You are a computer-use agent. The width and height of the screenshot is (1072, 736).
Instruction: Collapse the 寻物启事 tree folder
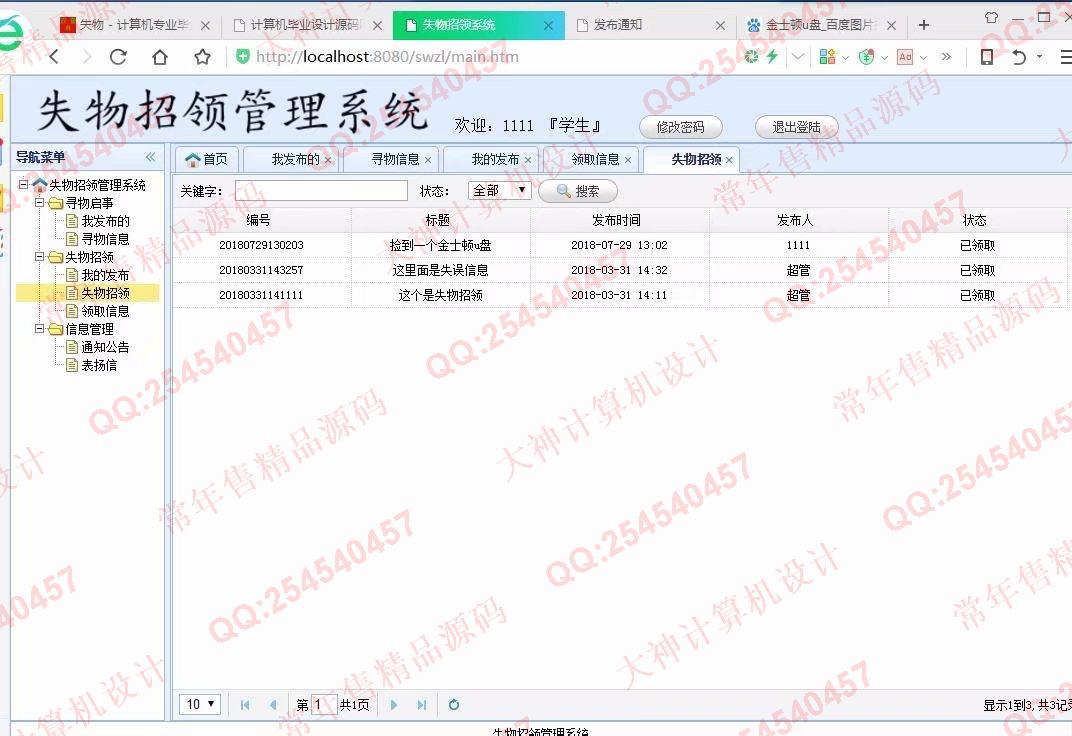(x=40, y=202)
